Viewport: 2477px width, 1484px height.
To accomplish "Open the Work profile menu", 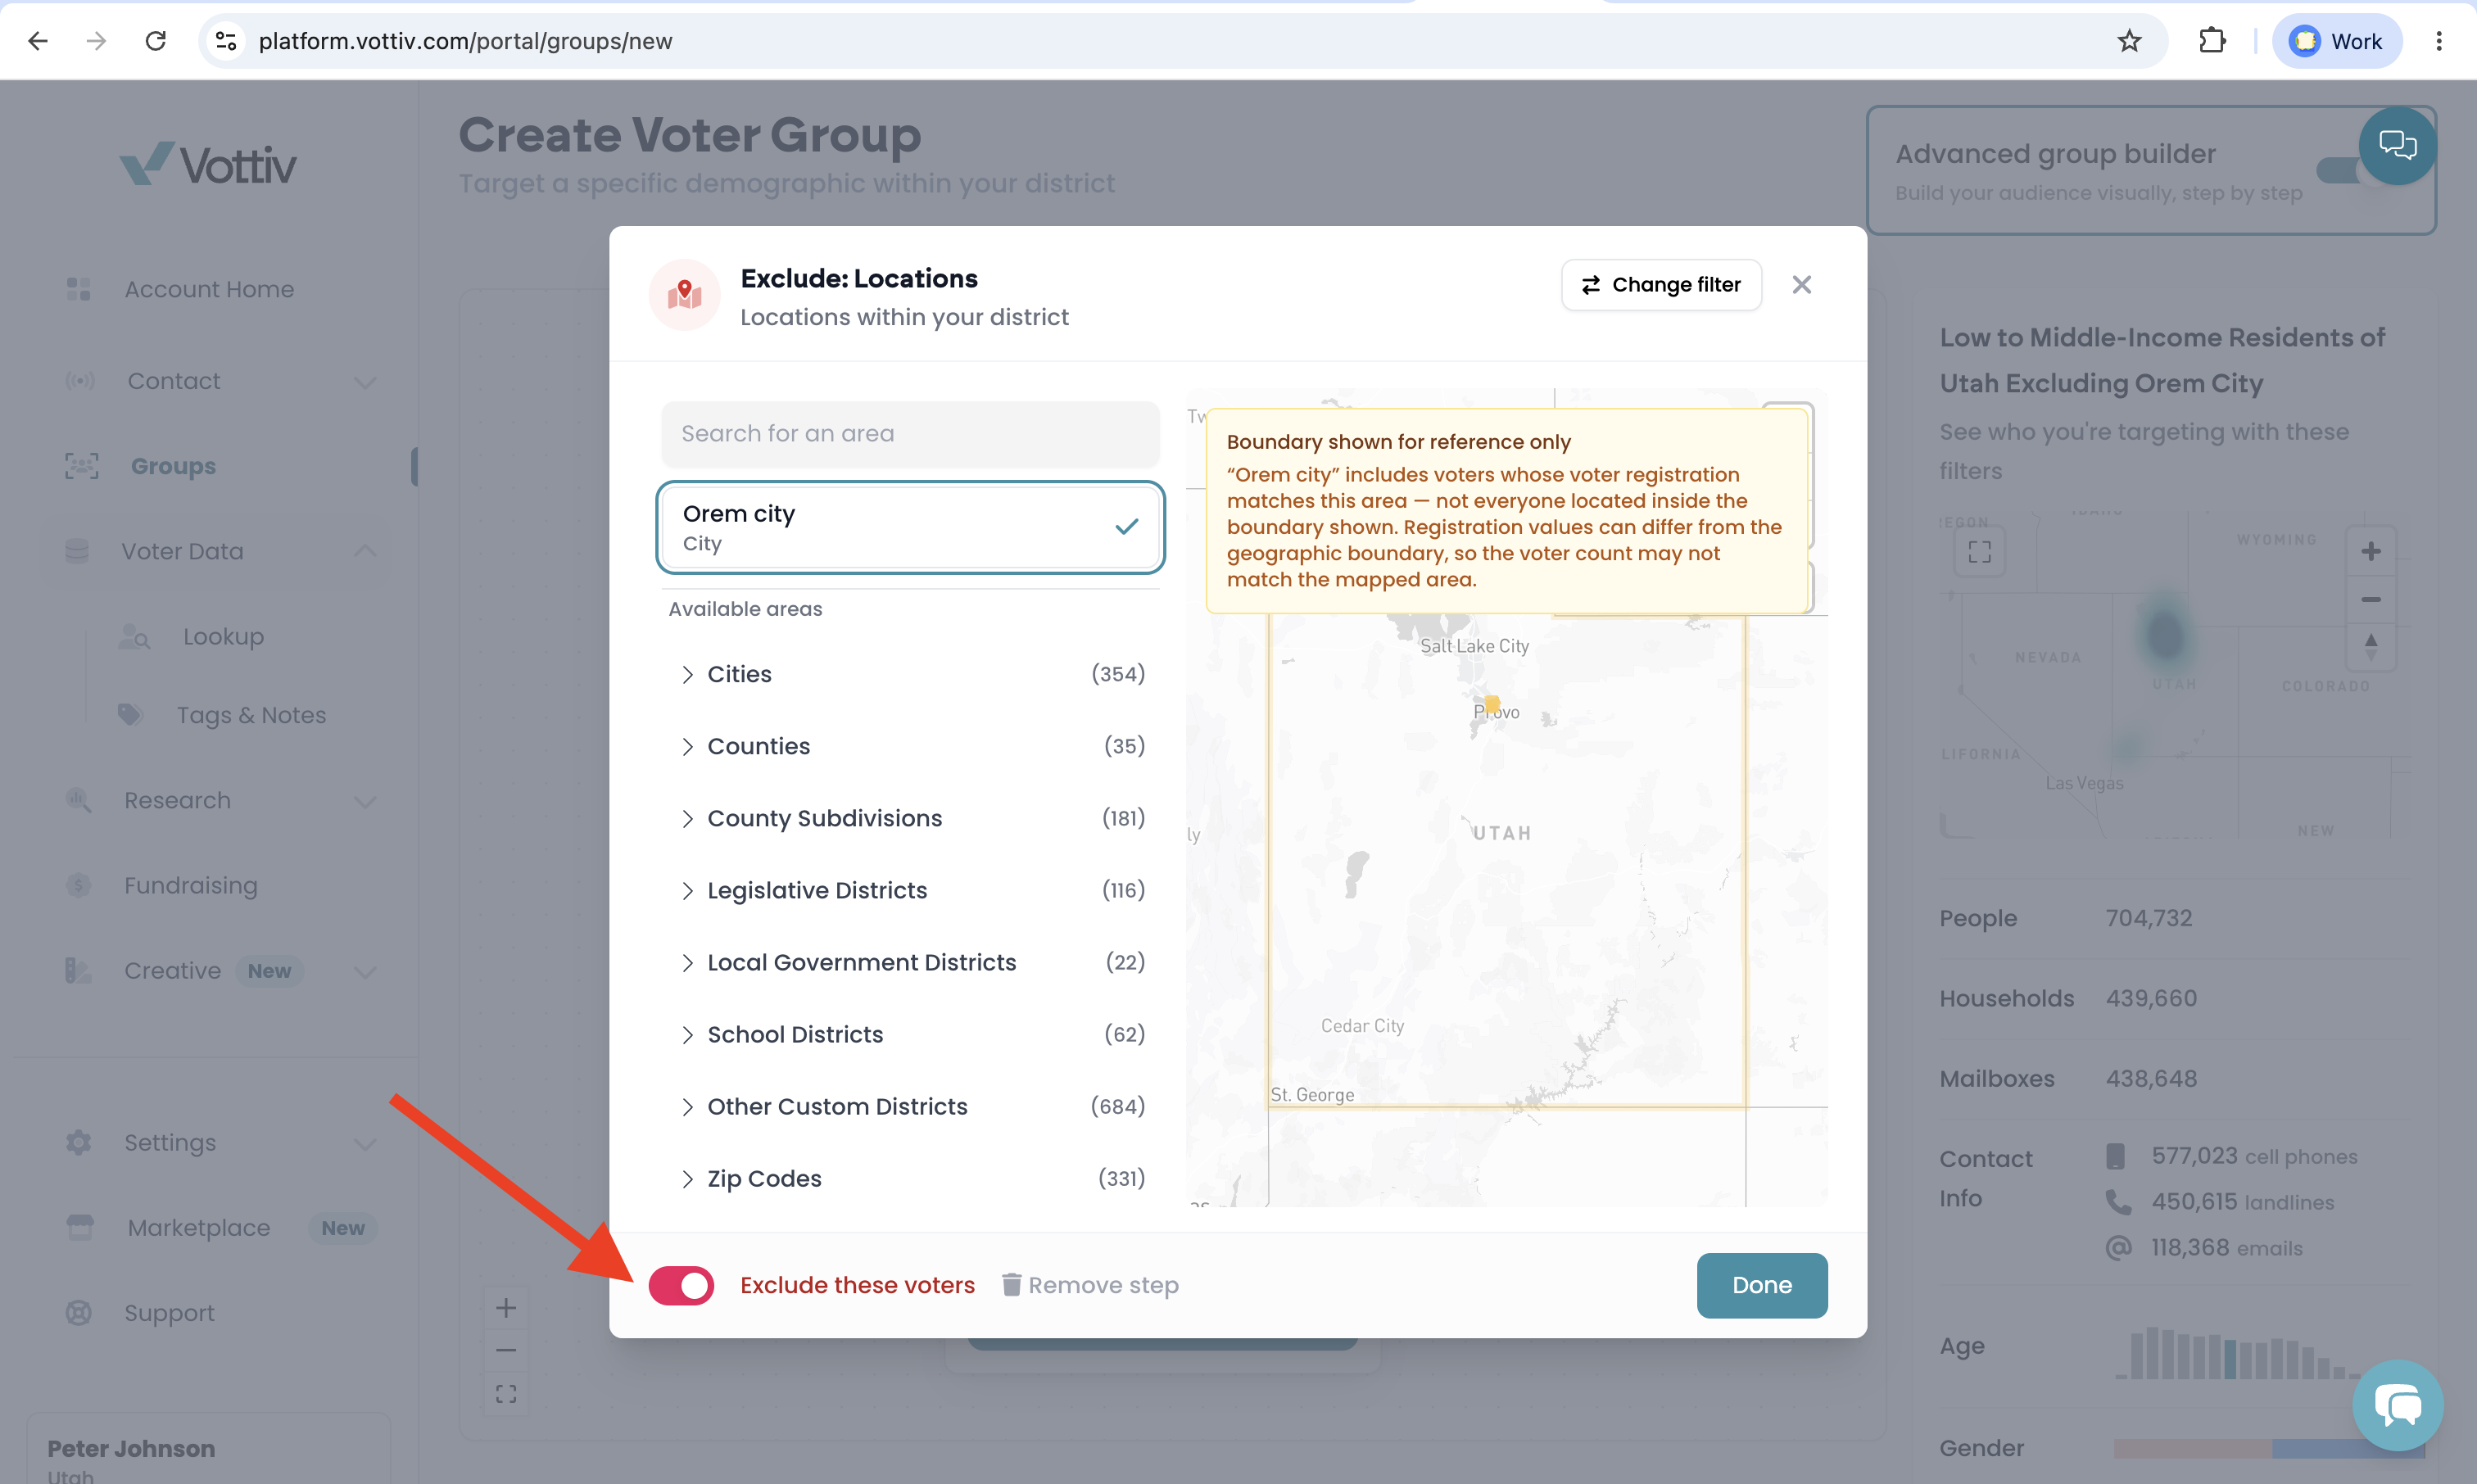I will pyautogui.click(x=2336, y=41).
